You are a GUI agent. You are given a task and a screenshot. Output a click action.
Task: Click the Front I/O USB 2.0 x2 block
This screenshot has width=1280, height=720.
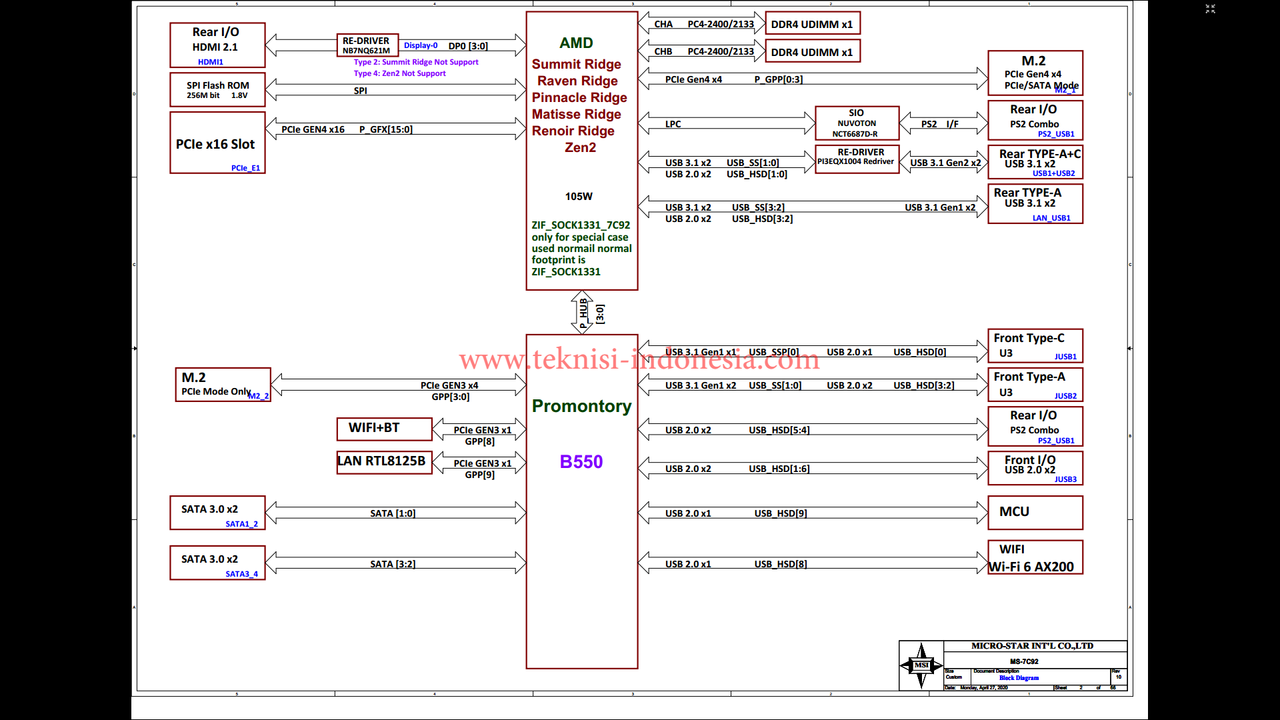tap(1035, 469)
